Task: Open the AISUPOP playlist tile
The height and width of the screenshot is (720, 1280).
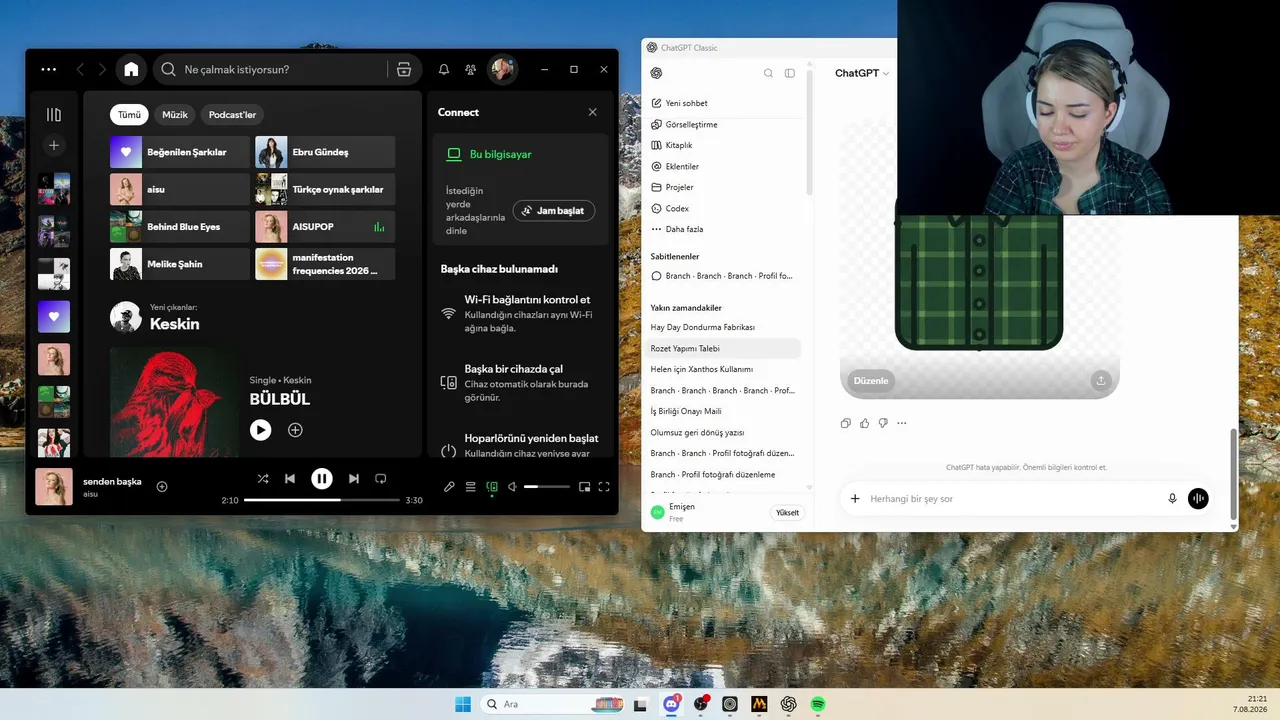Action: [325, 227]
